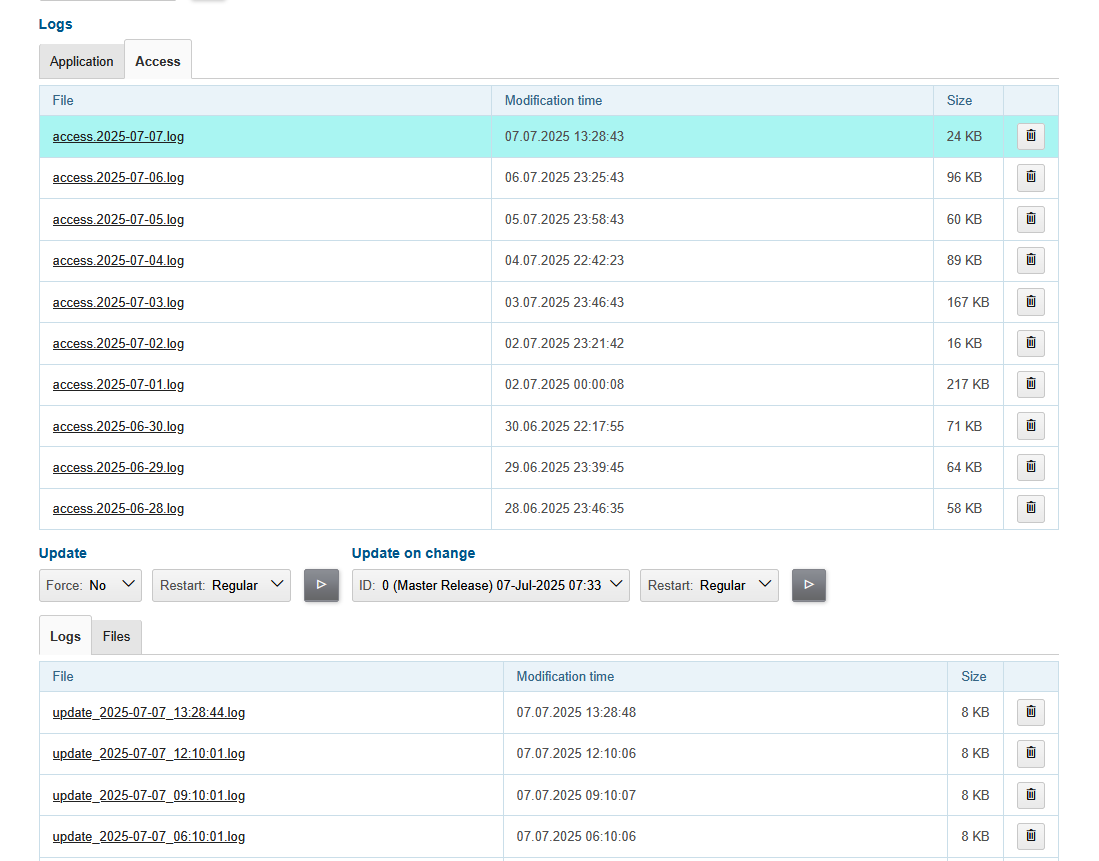
Task: Open the update_2025-07-07_12:10:01.log file
Action: click(148, 753)
